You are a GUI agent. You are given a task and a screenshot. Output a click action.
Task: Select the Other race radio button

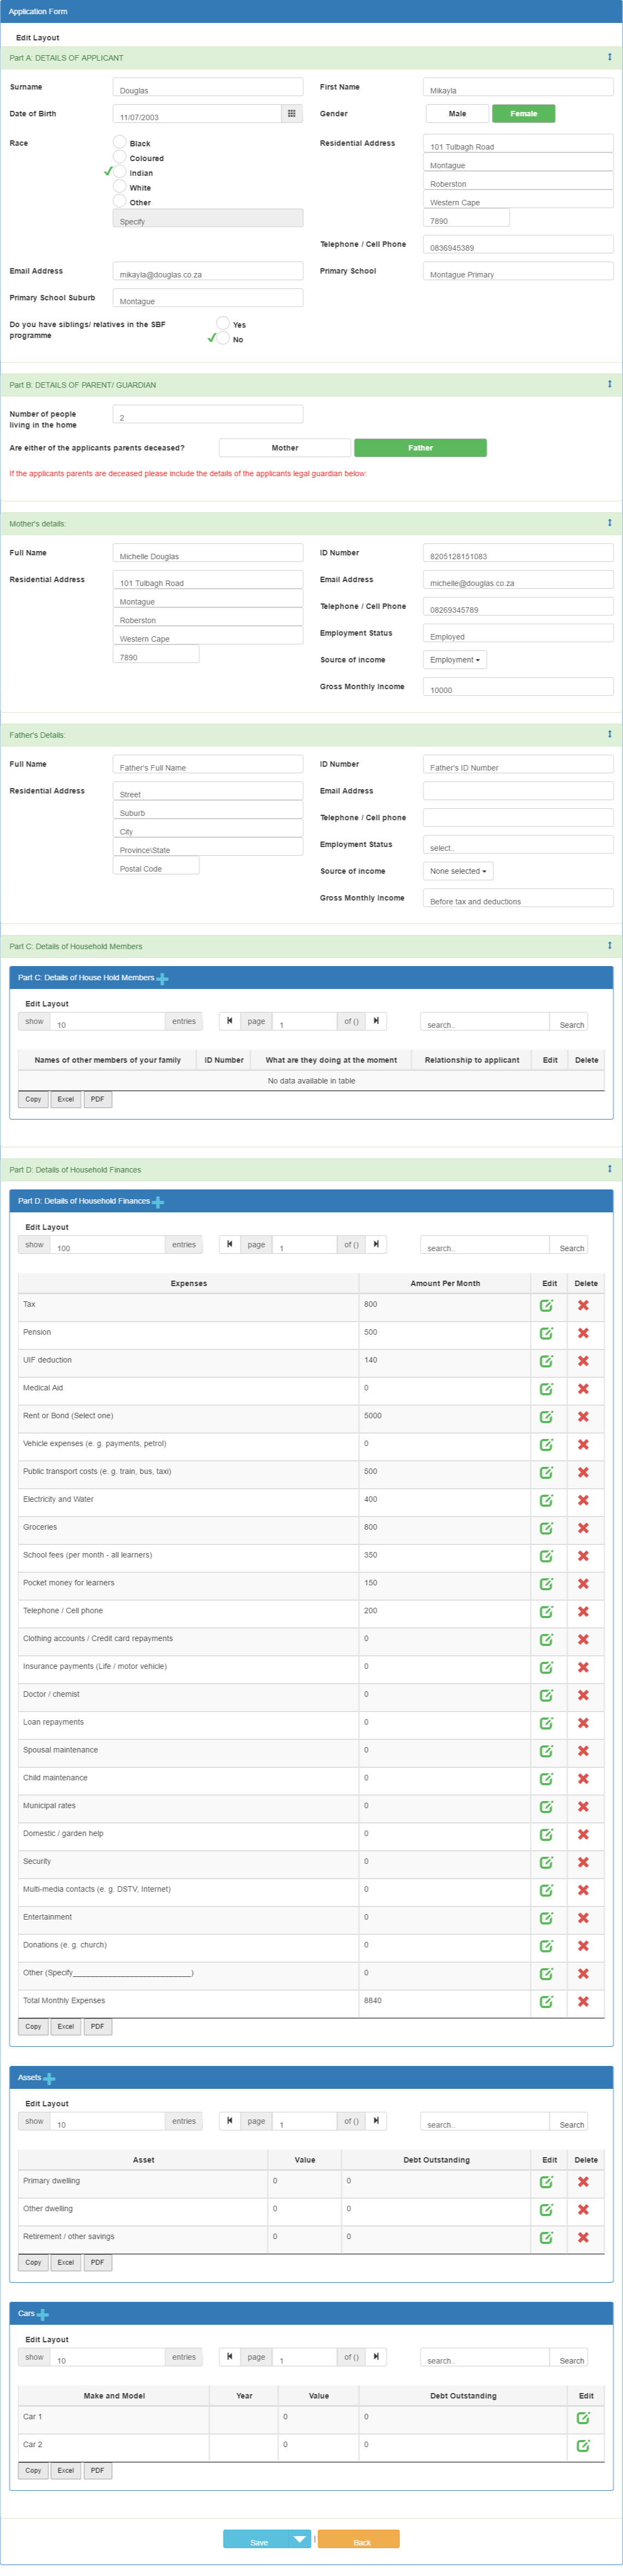(120, 201)
